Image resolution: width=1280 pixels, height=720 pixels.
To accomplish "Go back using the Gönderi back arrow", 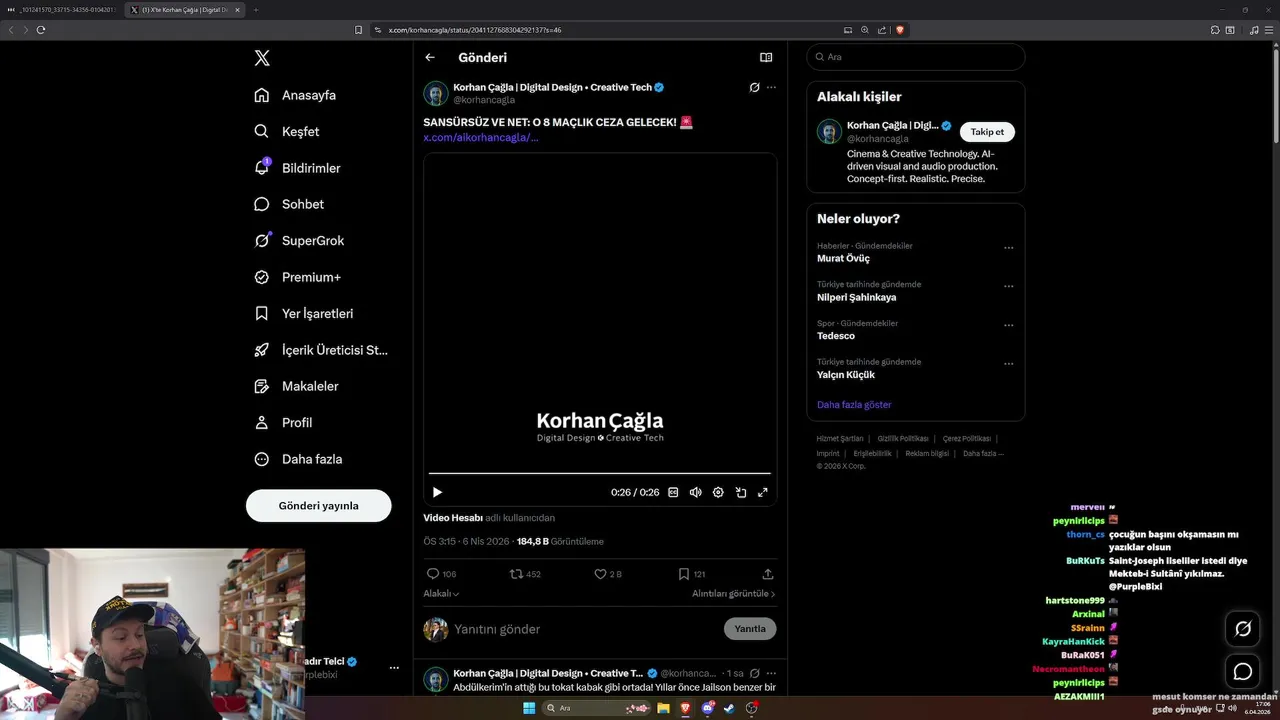I will point(430,57).
